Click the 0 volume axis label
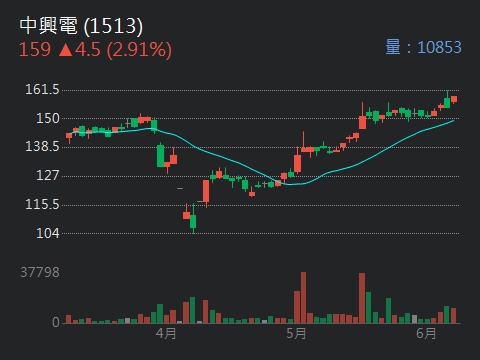This screenshot has height=360, width=480. point(56,322)
